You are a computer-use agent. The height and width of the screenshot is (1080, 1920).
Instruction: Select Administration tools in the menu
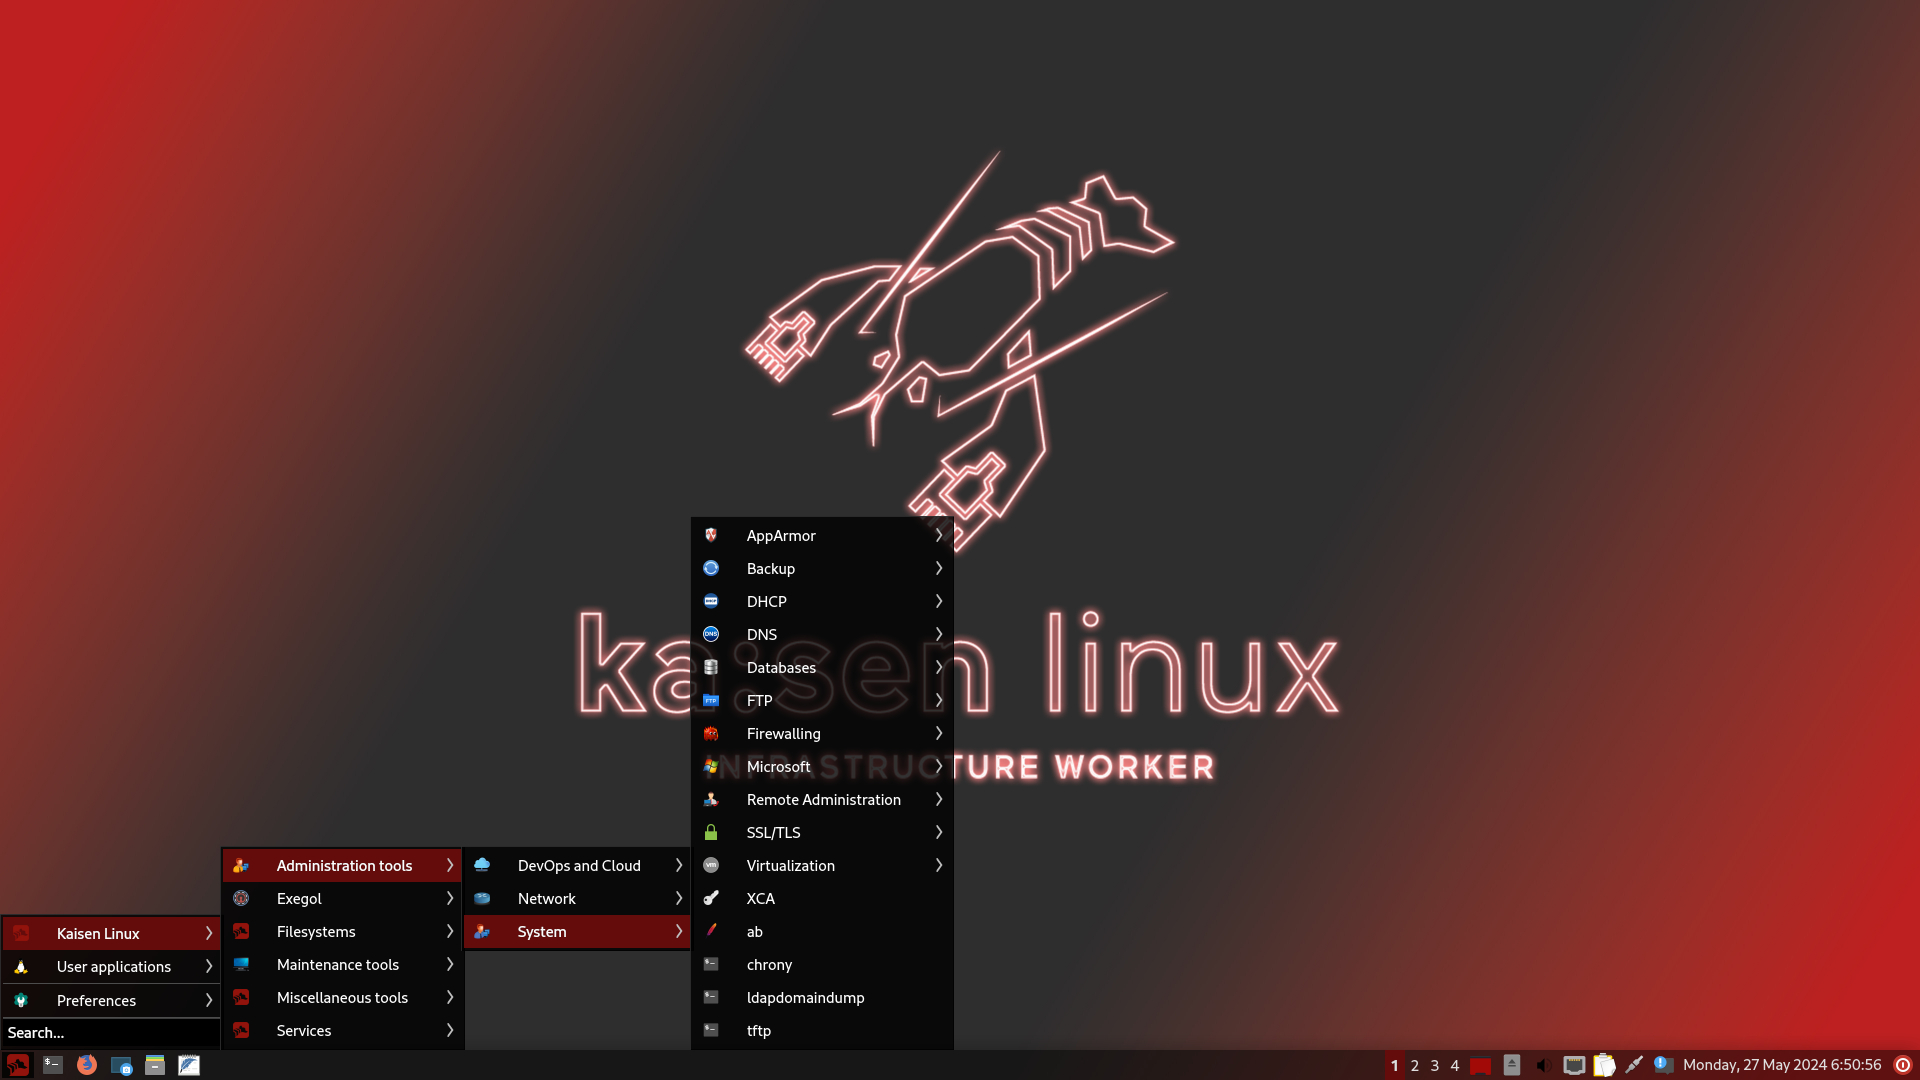(x=342, y=865)
